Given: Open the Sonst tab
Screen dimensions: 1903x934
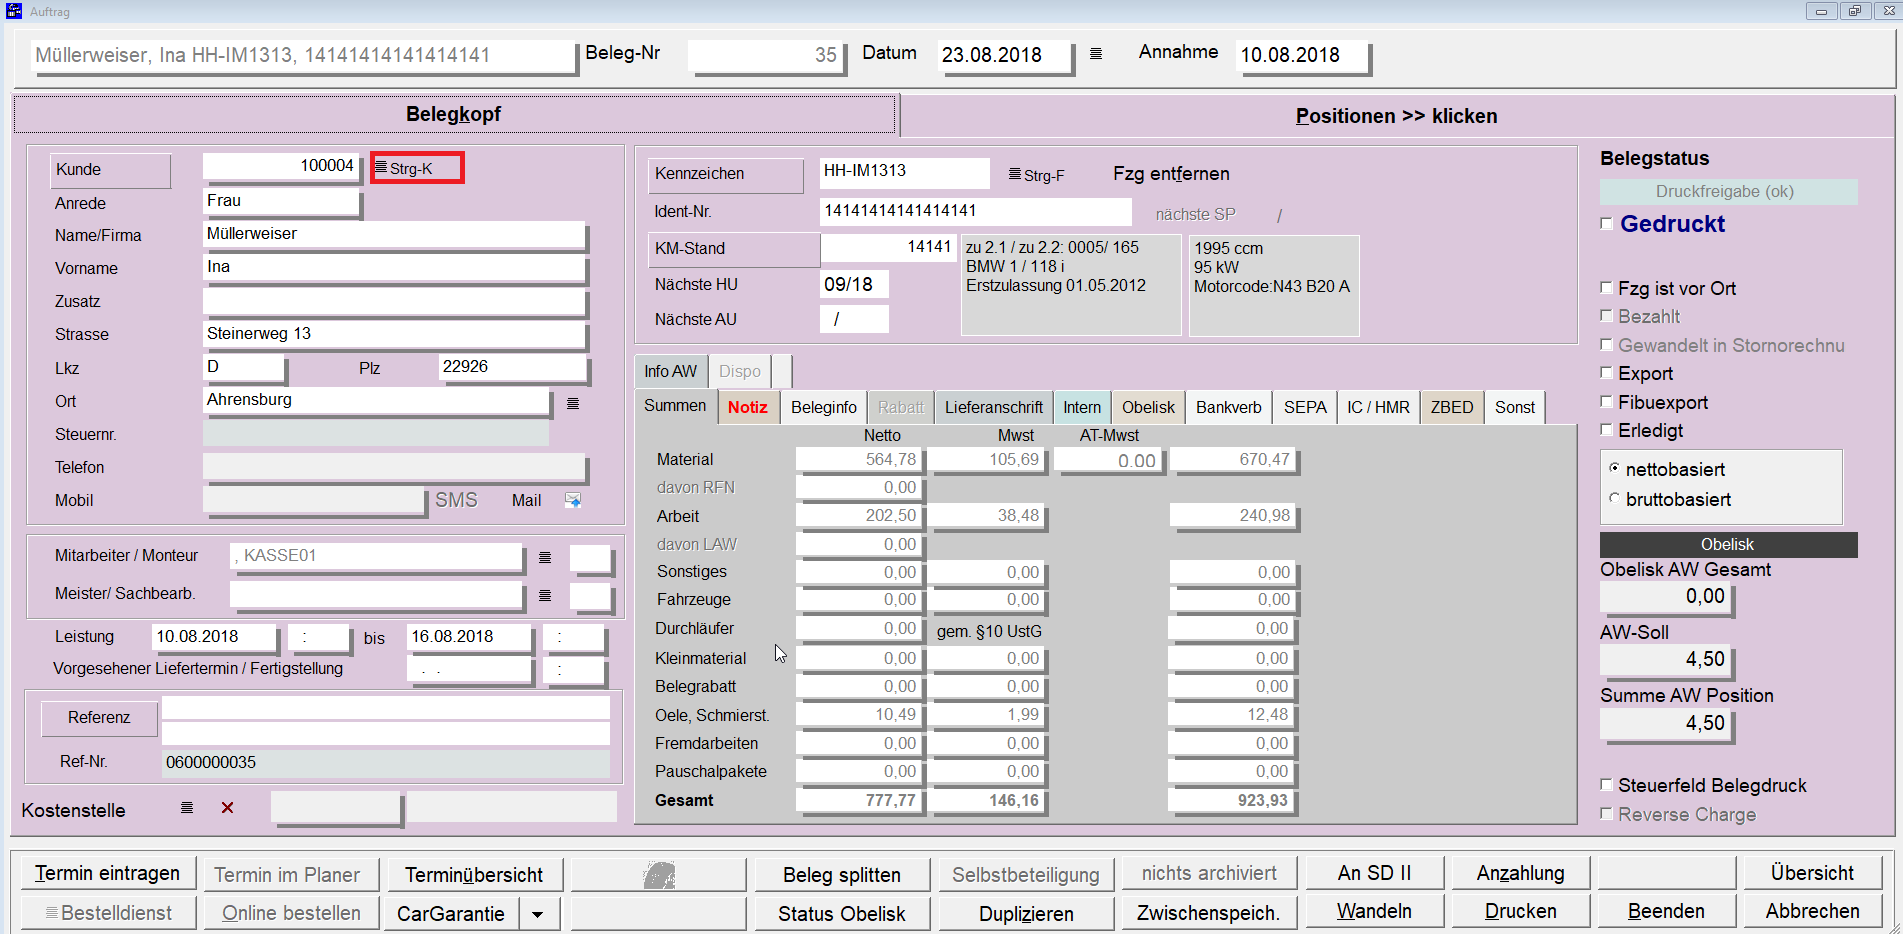Looking at the screenshot, I should click(x=1515, y=407).
